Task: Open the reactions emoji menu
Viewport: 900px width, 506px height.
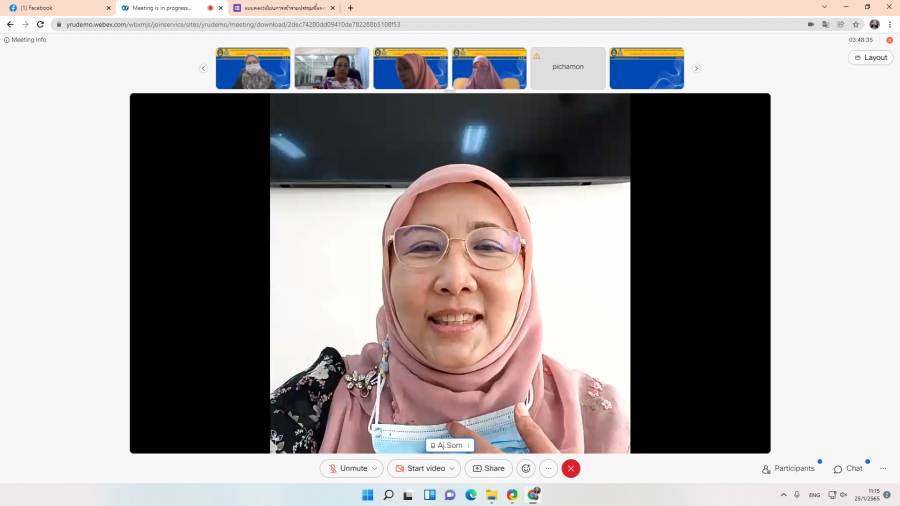Action: pyautogui.click(x=526, y=468)
